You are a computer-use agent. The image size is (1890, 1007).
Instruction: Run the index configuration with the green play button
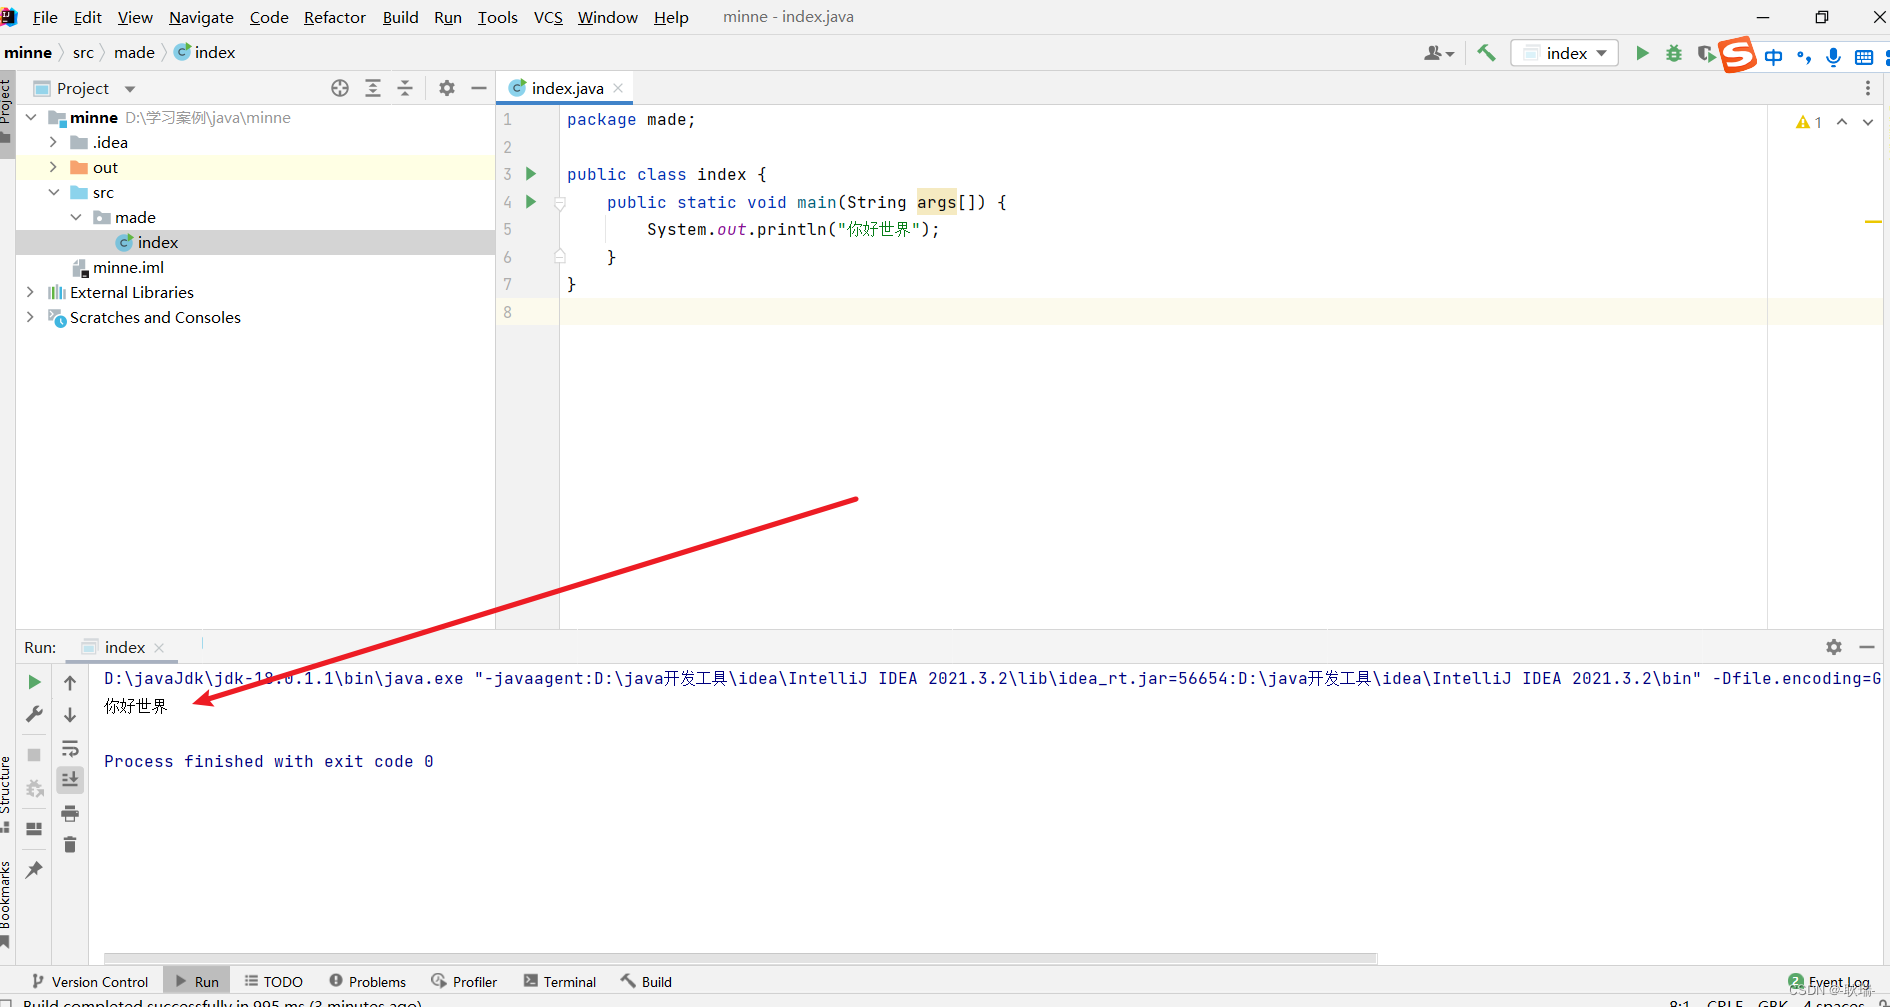1642,53
